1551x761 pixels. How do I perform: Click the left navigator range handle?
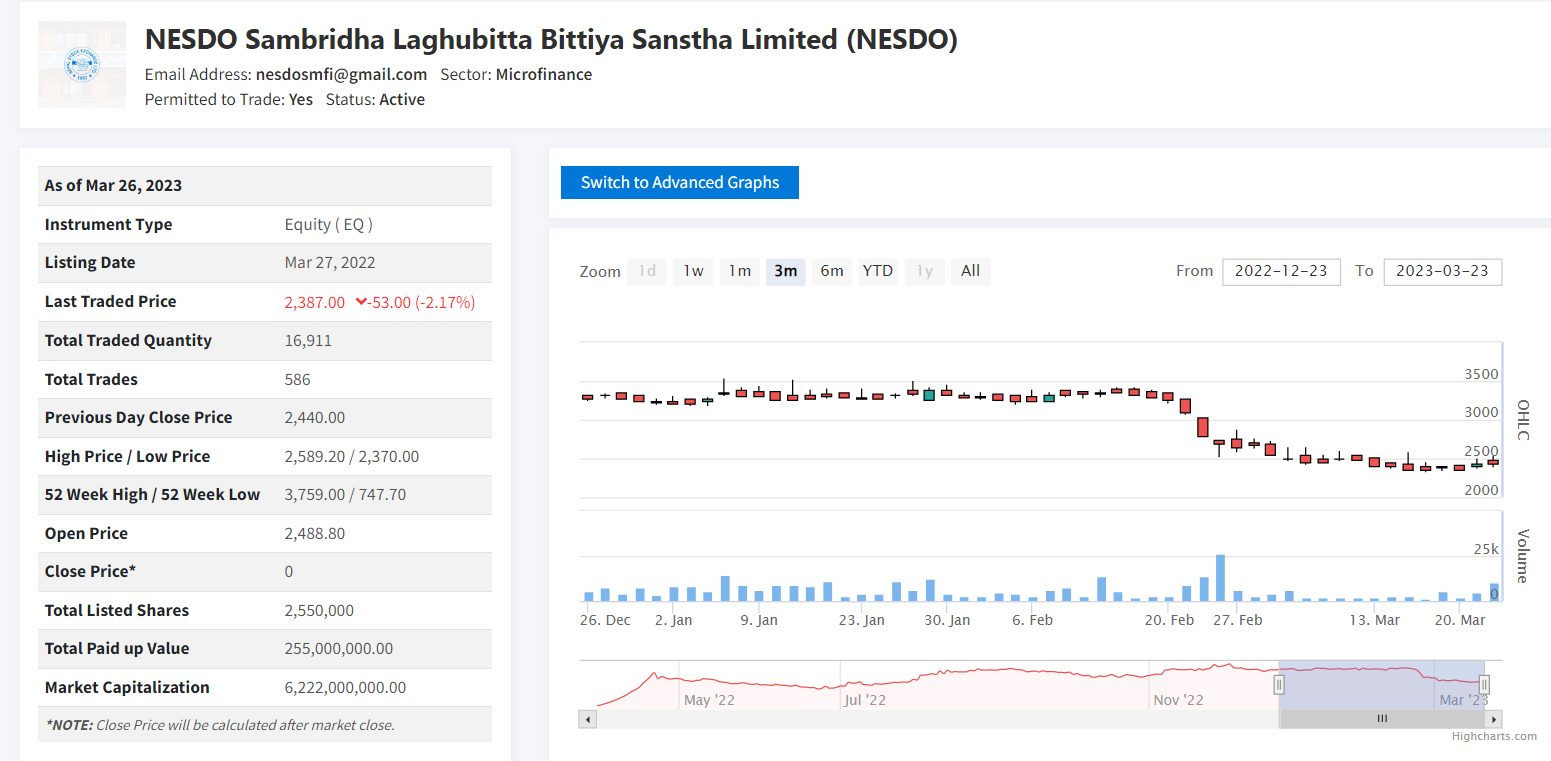[1278, 684]
